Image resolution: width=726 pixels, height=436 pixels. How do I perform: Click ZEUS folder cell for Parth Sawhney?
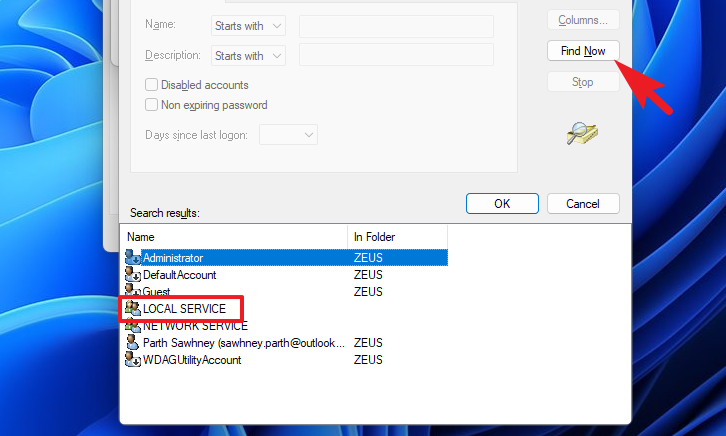pyautogui.click(x=368, y=343)
